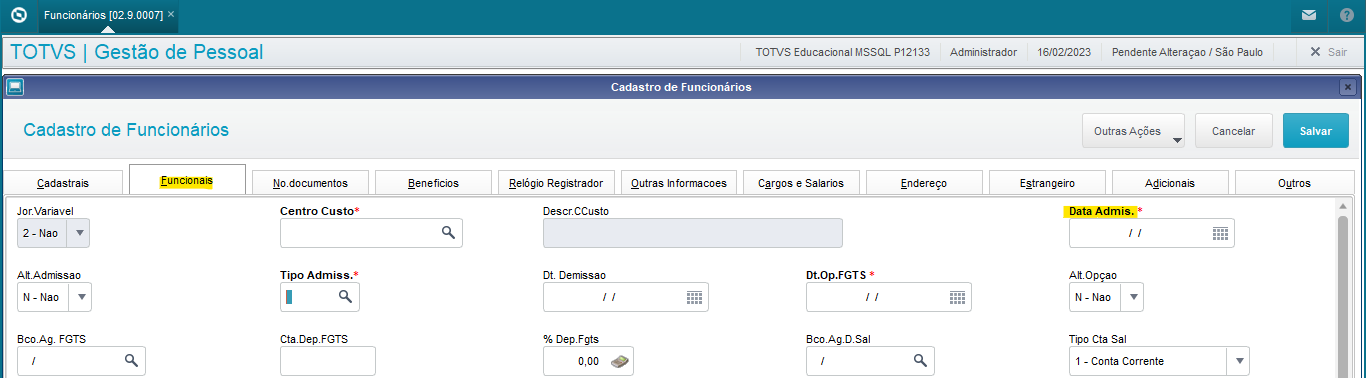Open Bco.Ag. FGTS search magnifier
Image resolution: width=1366 pixels, height=378 pixels.
[x=131, y=360]
